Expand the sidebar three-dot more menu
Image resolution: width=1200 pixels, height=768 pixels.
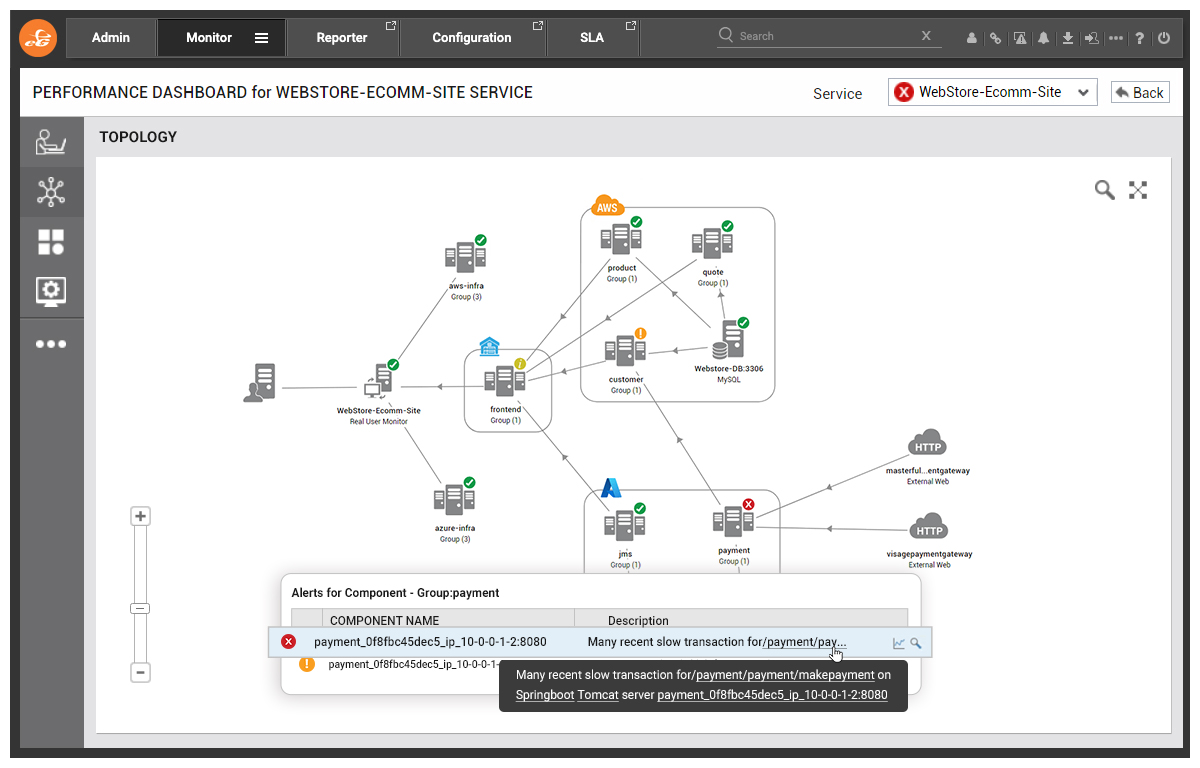pyautogui.click(x=51, y=344)
